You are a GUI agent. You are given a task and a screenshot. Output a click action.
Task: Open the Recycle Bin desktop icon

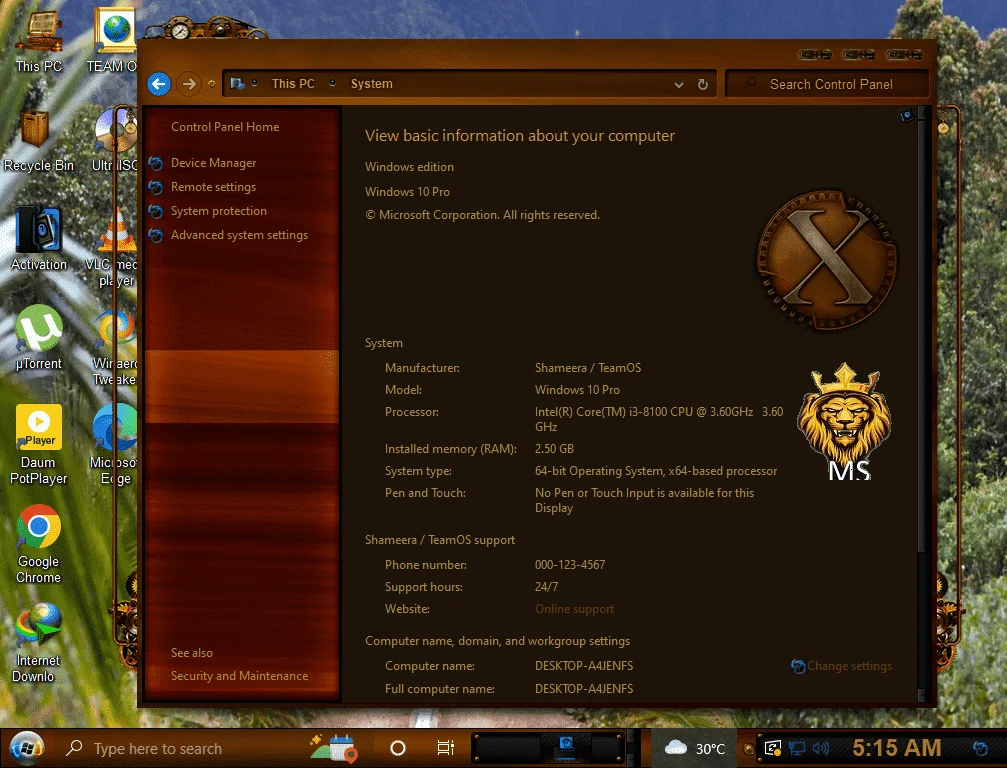pos(39,140)
